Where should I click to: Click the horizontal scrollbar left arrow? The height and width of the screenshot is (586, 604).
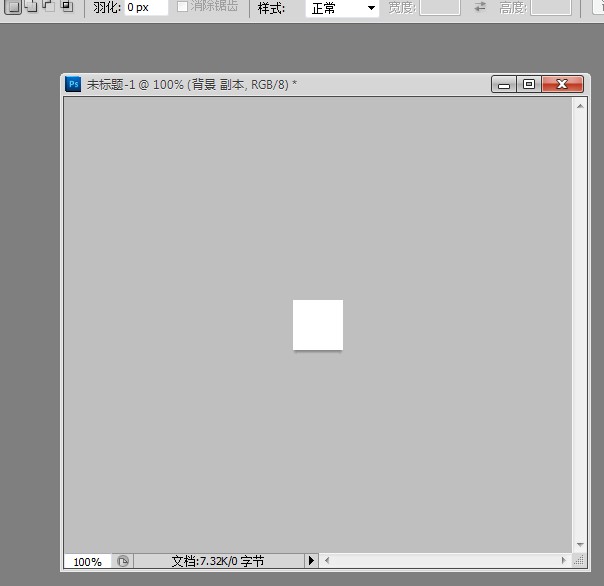coord(327,561)
